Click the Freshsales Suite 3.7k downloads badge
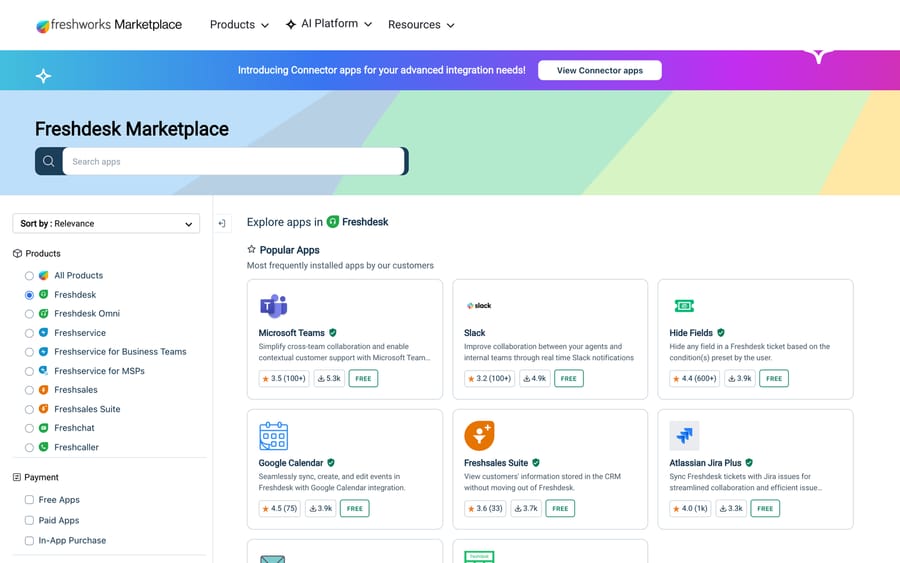This screenshot has width=900, height=563. tap(526, 508)
